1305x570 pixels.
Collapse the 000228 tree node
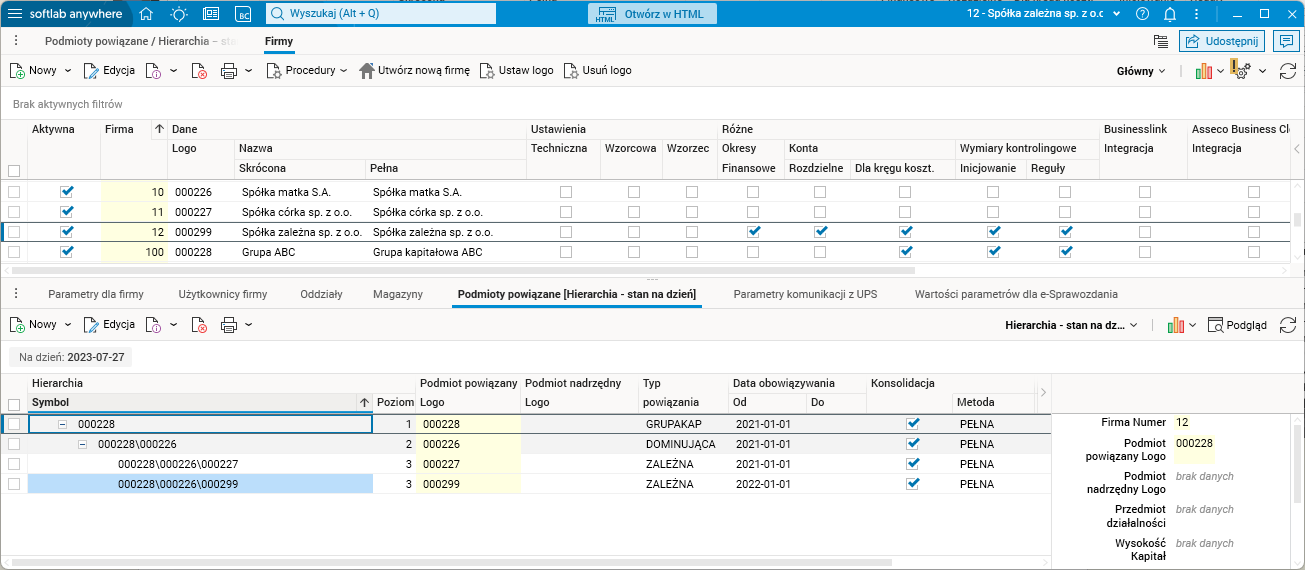pyautogui.click(x=62, y=424)
